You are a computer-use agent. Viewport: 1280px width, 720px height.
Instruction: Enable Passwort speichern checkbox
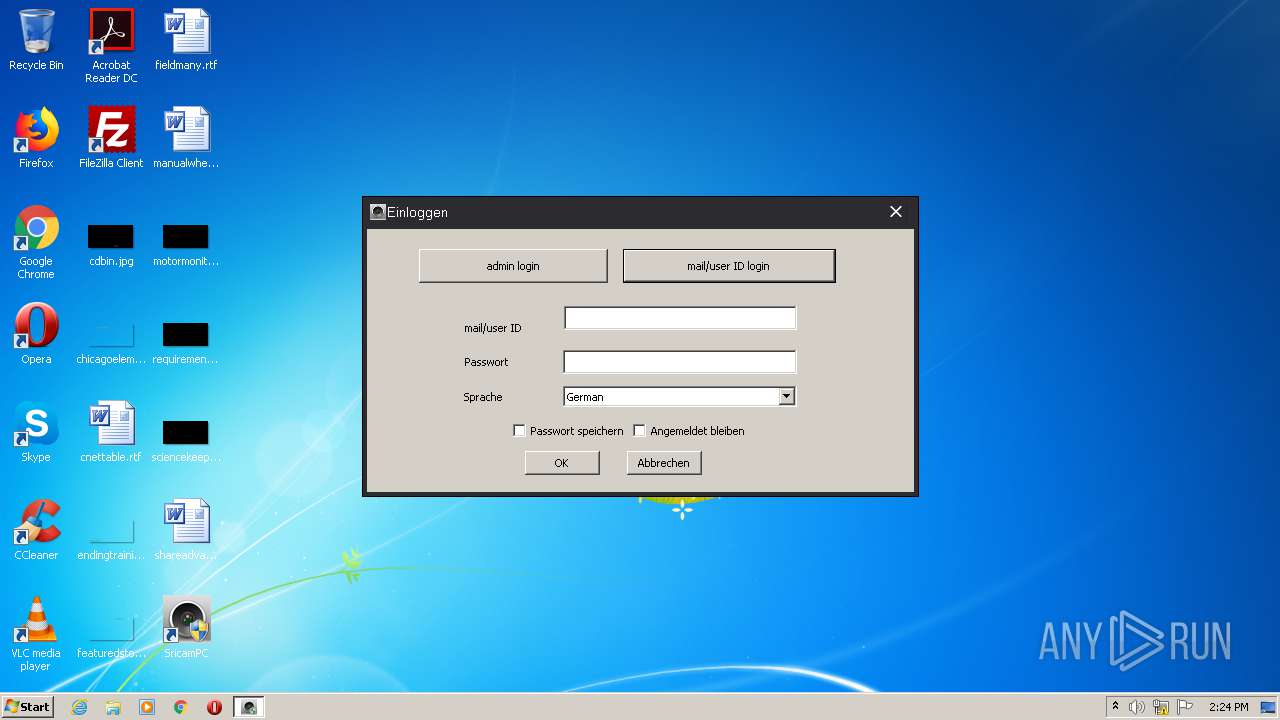pos(519,431)
